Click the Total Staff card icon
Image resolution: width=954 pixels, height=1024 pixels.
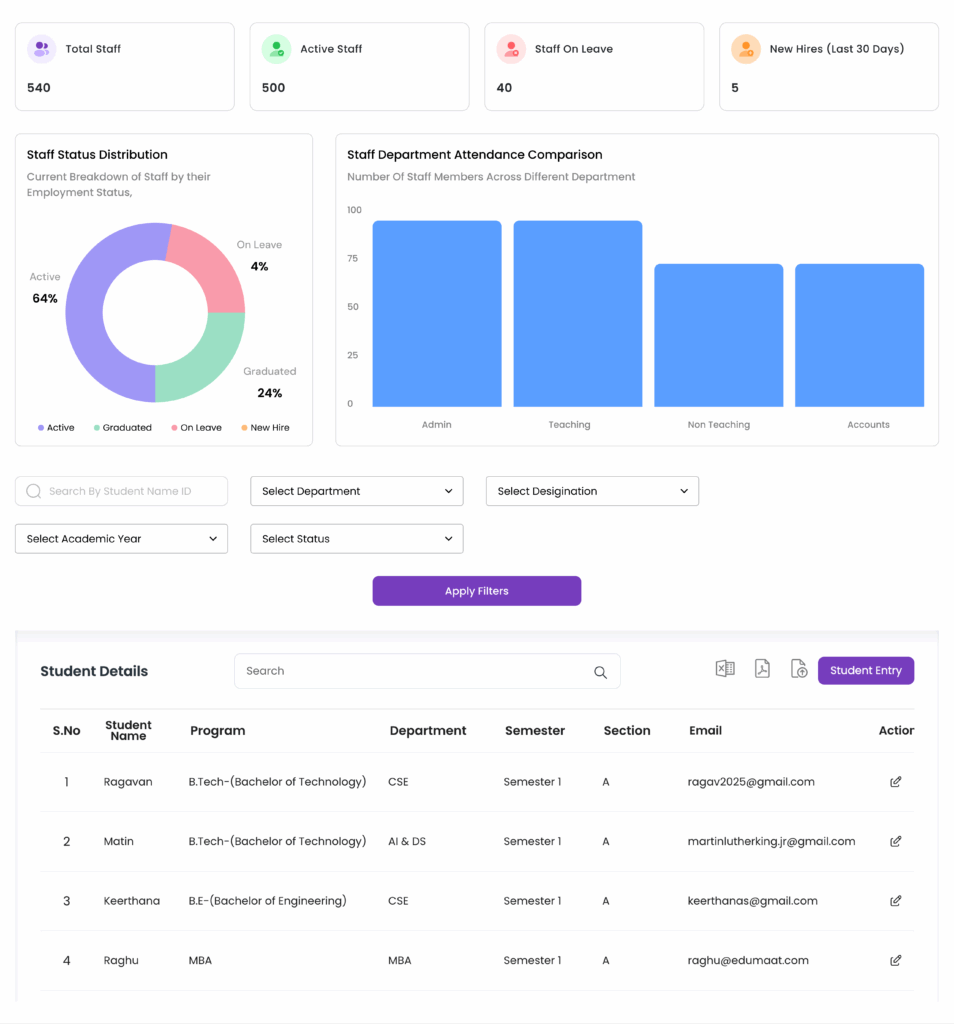(41, 49)
